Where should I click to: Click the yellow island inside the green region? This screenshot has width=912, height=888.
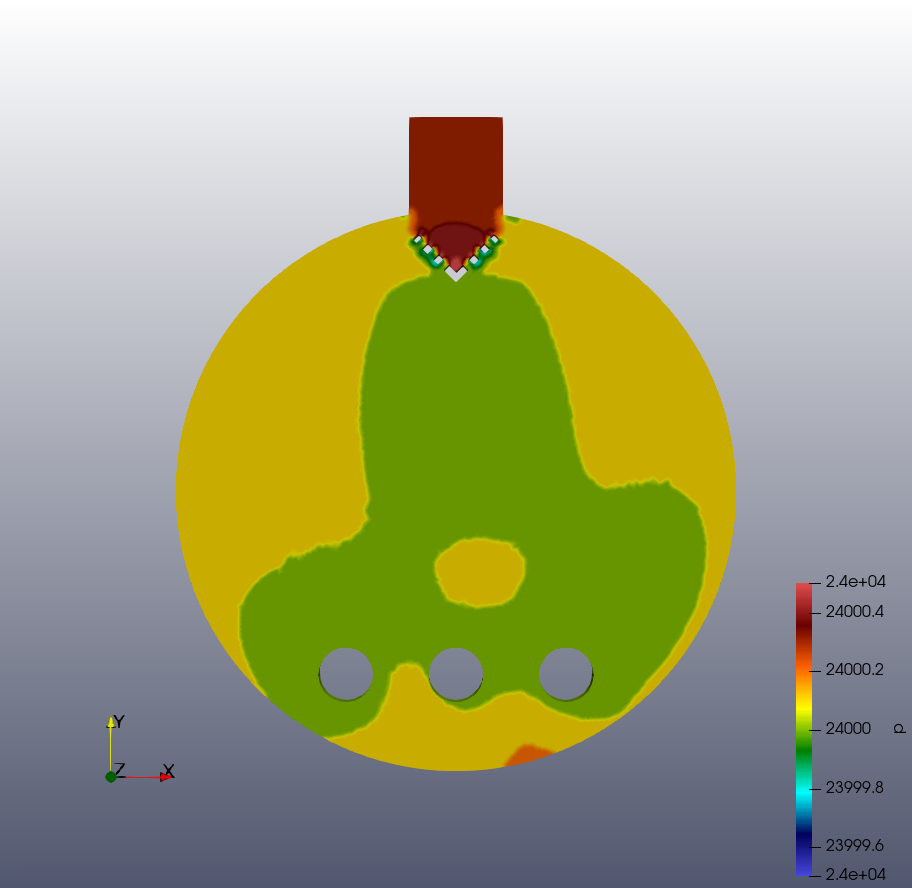coord(480,573)
